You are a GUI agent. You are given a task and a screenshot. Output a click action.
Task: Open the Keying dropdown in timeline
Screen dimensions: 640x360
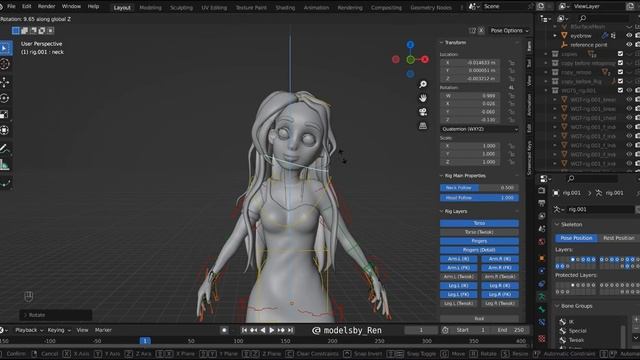(59, 330)
